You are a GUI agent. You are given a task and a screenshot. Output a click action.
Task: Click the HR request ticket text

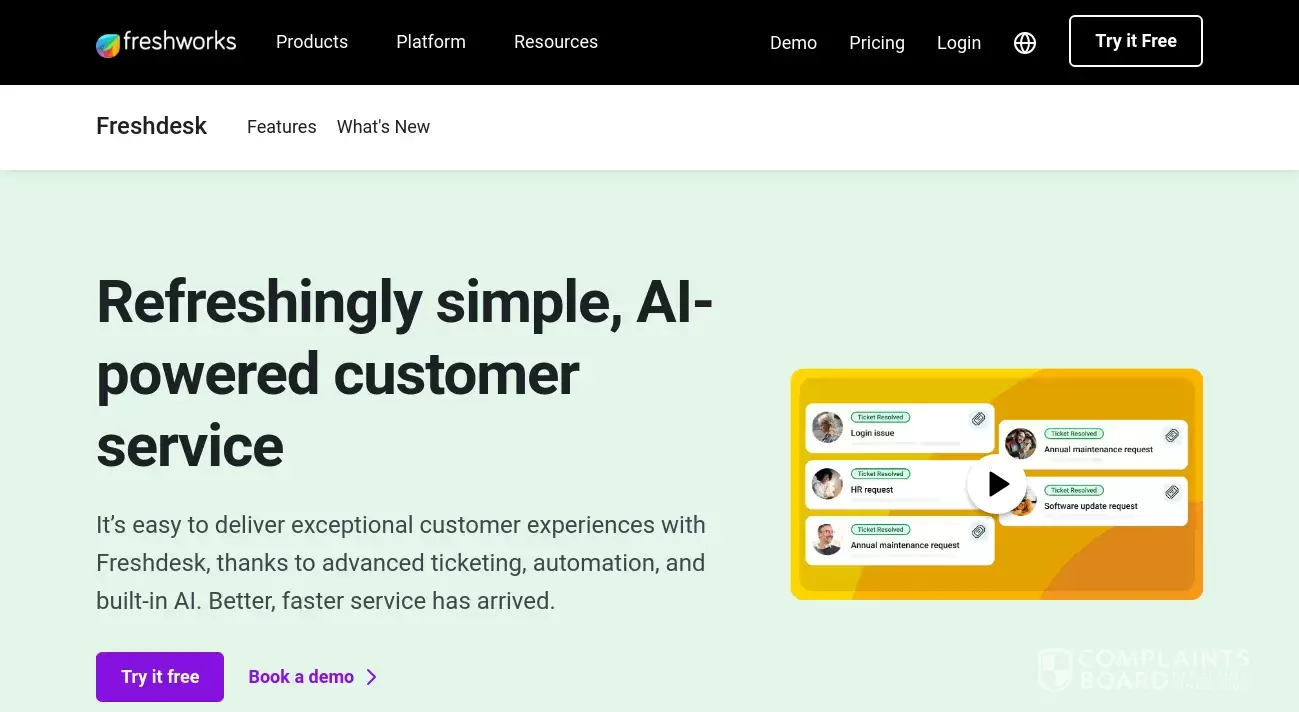pyautogui.click(x=872, y=490)
